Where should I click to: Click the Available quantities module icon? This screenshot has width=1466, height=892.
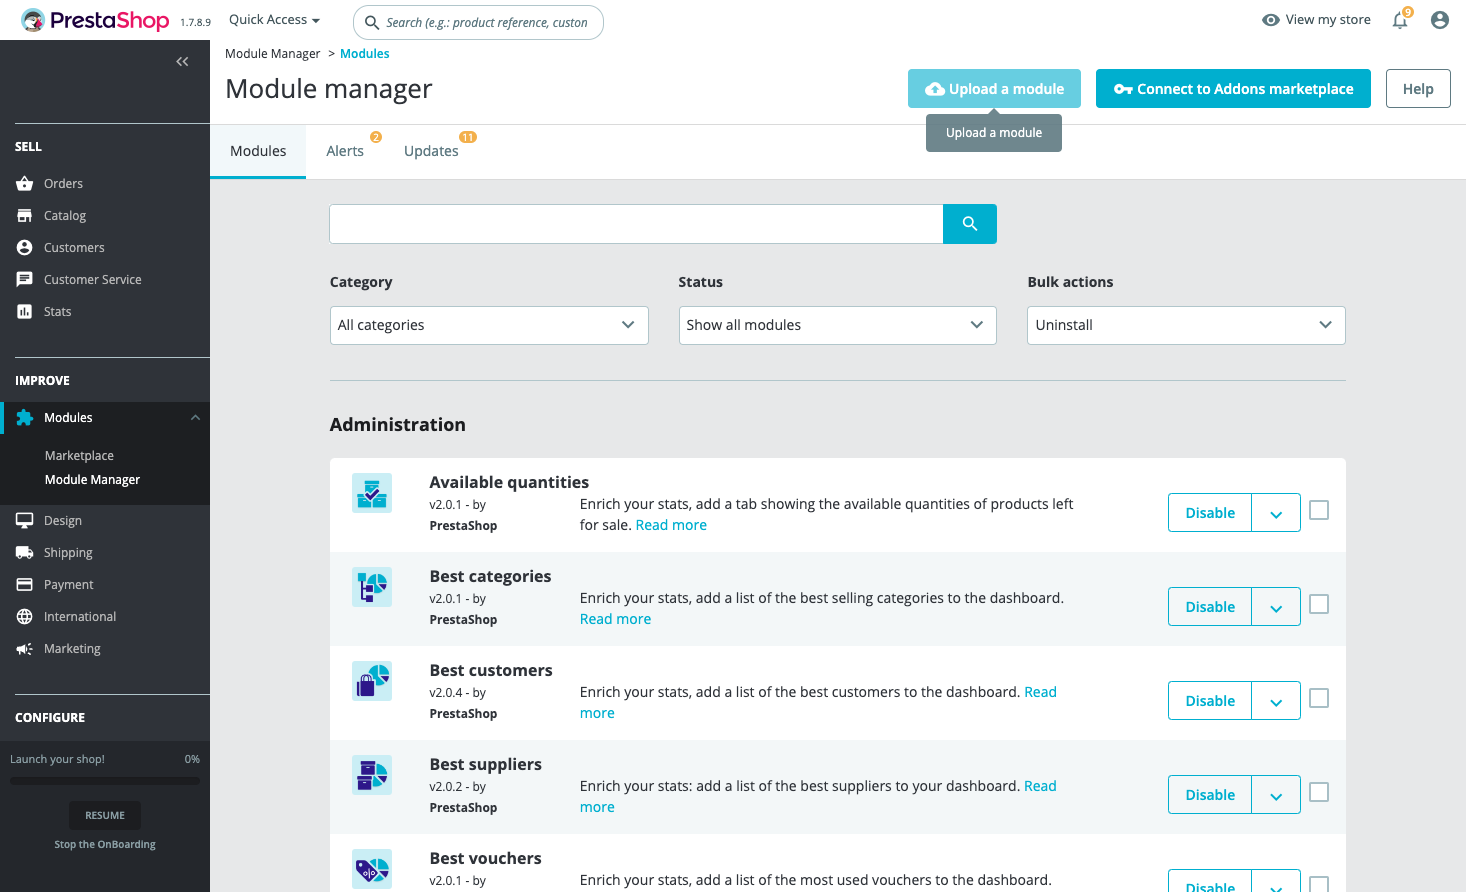tap(372, 493)
